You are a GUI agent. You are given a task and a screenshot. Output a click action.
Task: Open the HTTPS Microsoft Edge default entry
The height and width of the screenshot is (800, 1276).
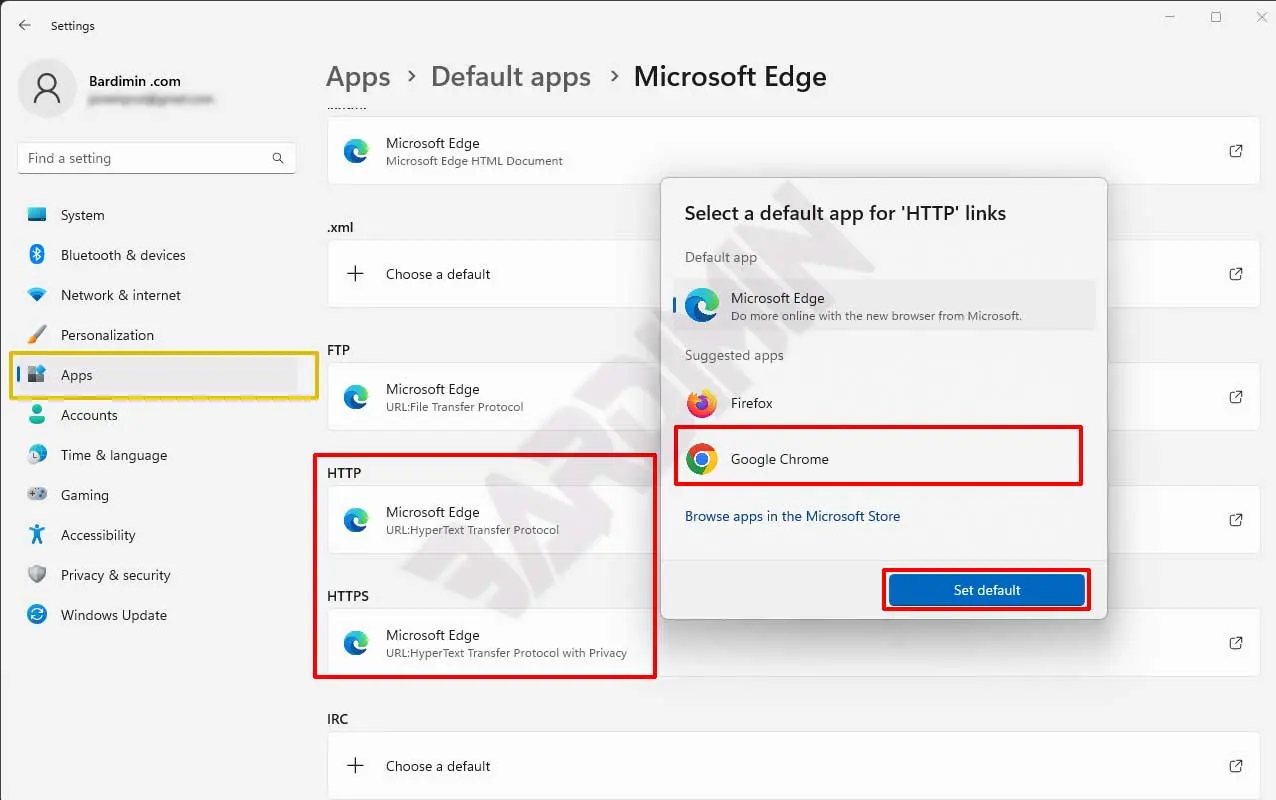[x=490, y=643]
